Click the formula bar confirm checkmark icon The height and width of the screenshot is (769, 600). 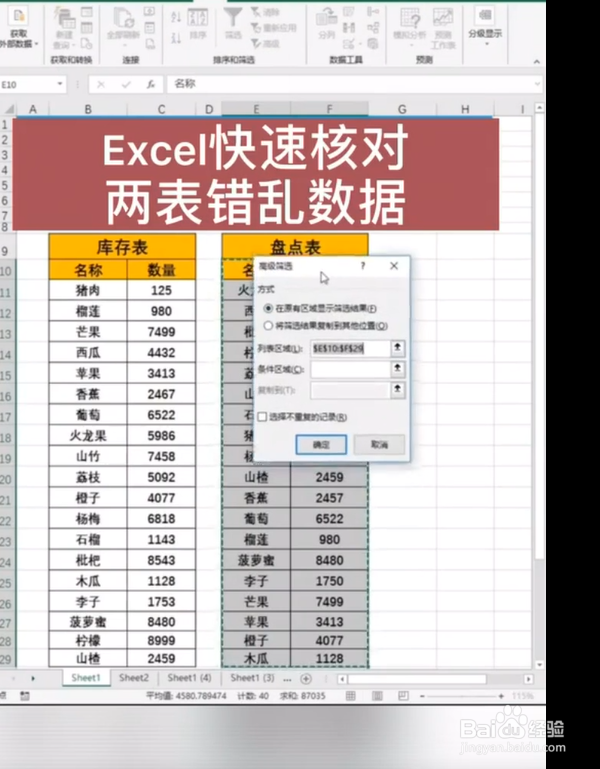[x=126, y=84]
